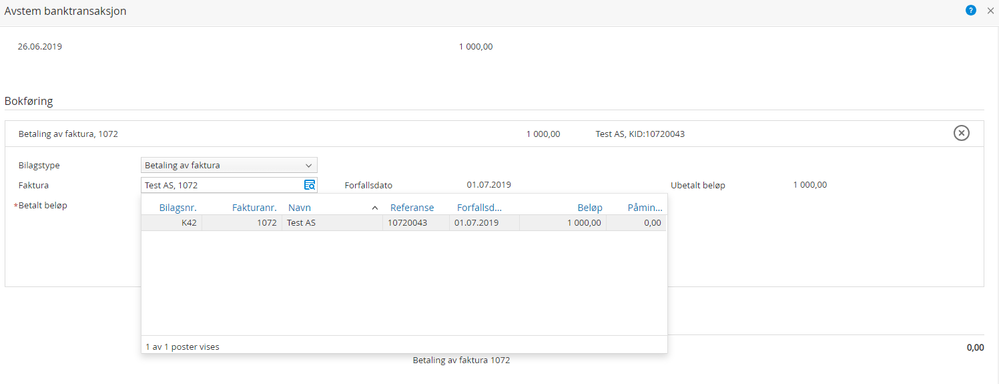Screen dimensions: 999x384
Task: Close the Avstem banktransaksjon dialog
Action: pos(990,10)
